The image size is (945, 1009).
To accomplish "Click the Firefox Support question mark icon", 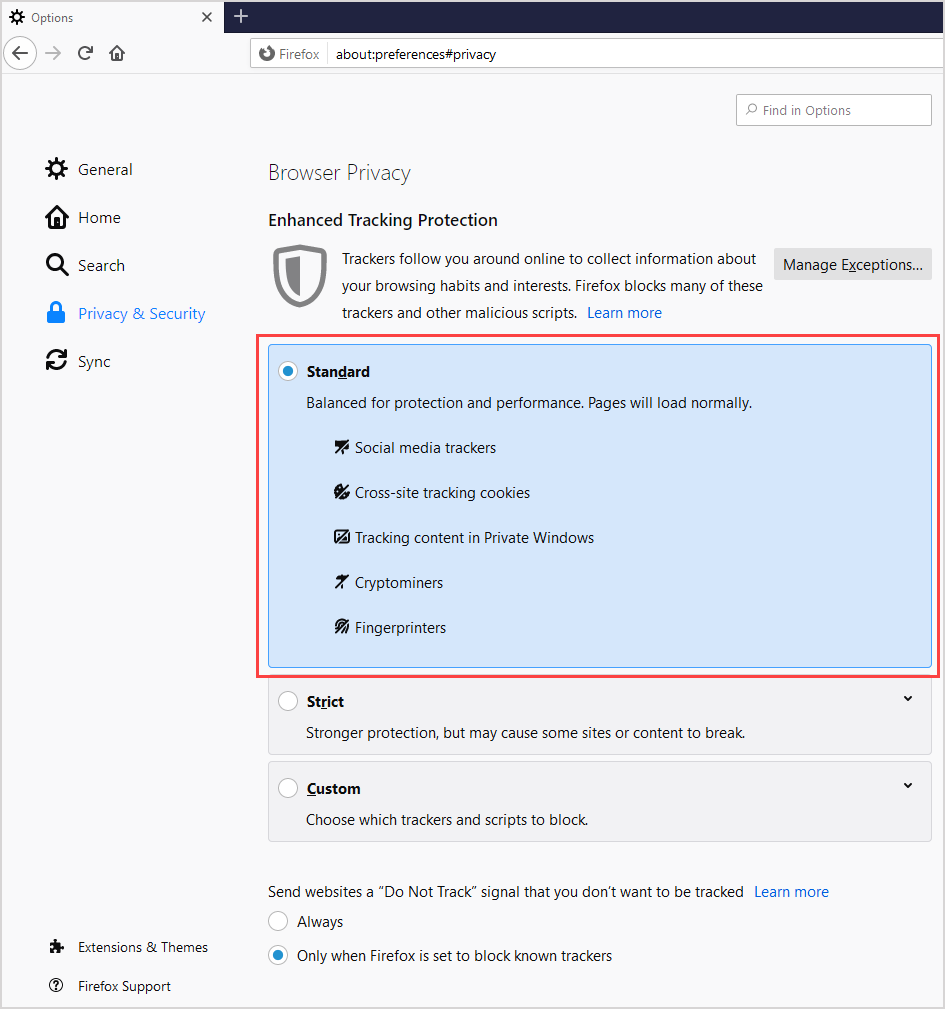I will [x=57, y=985].
